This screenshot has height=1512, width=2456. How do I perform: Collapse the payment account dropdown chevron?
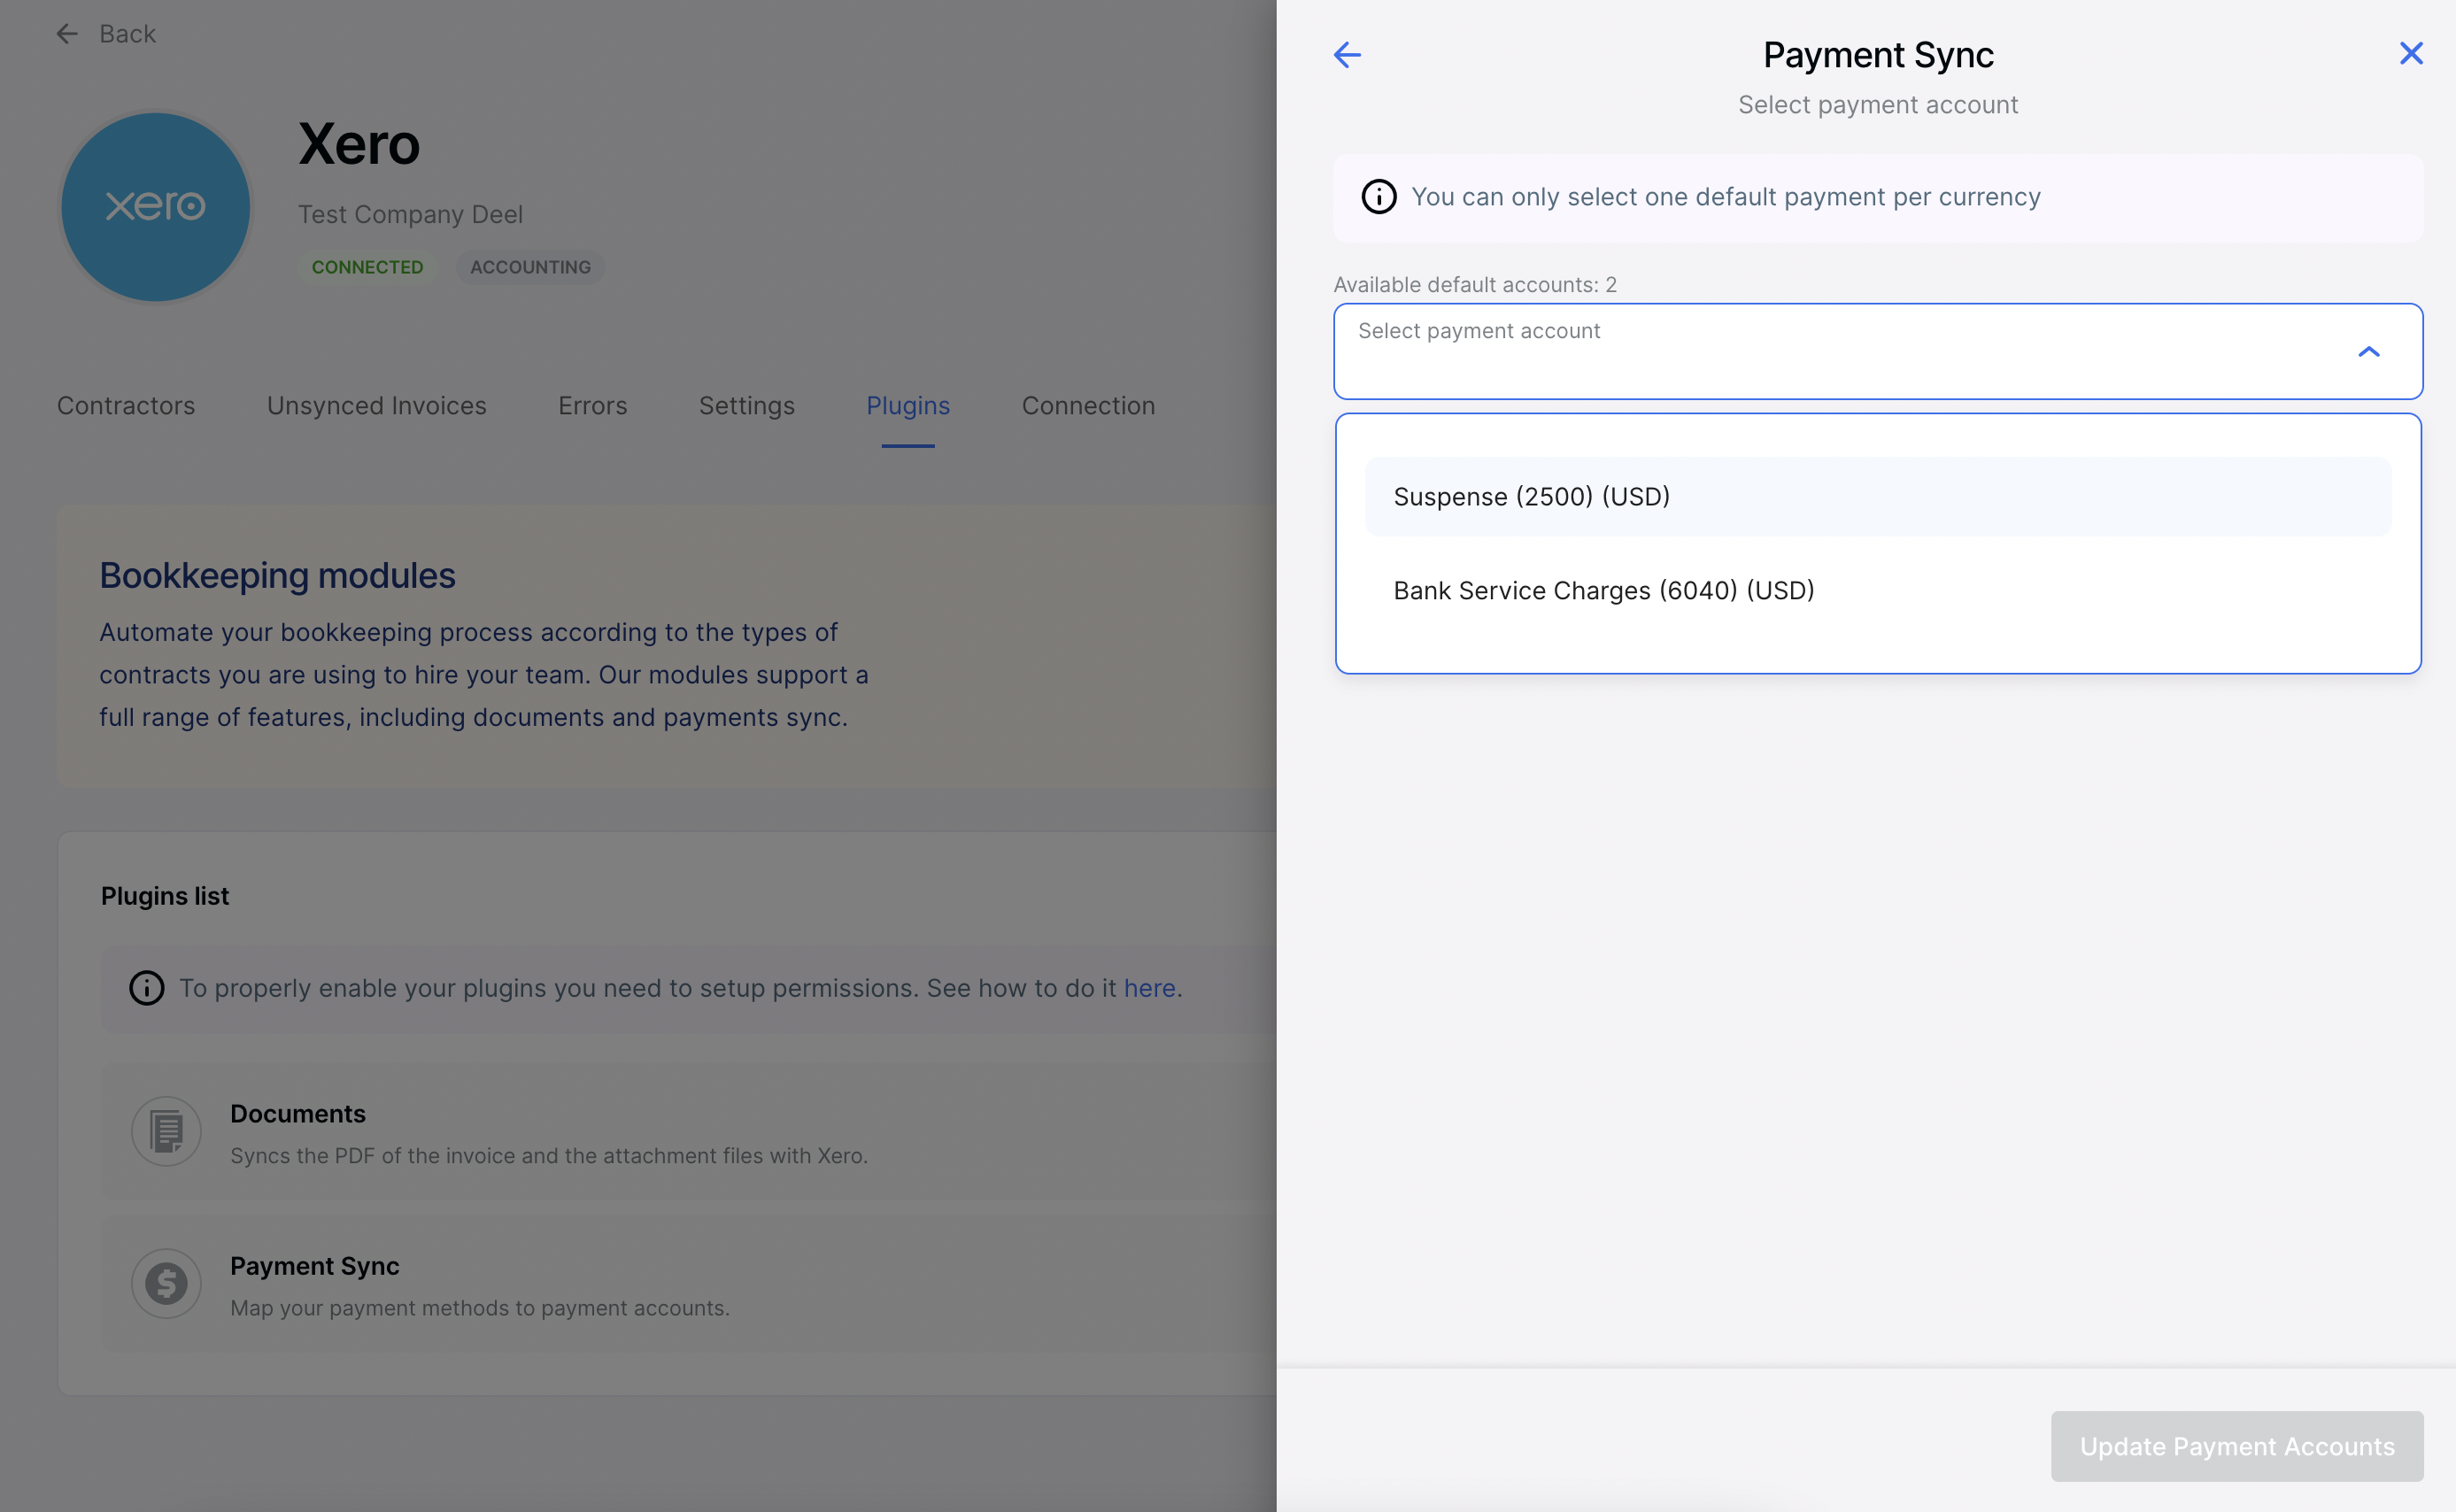2368,352
